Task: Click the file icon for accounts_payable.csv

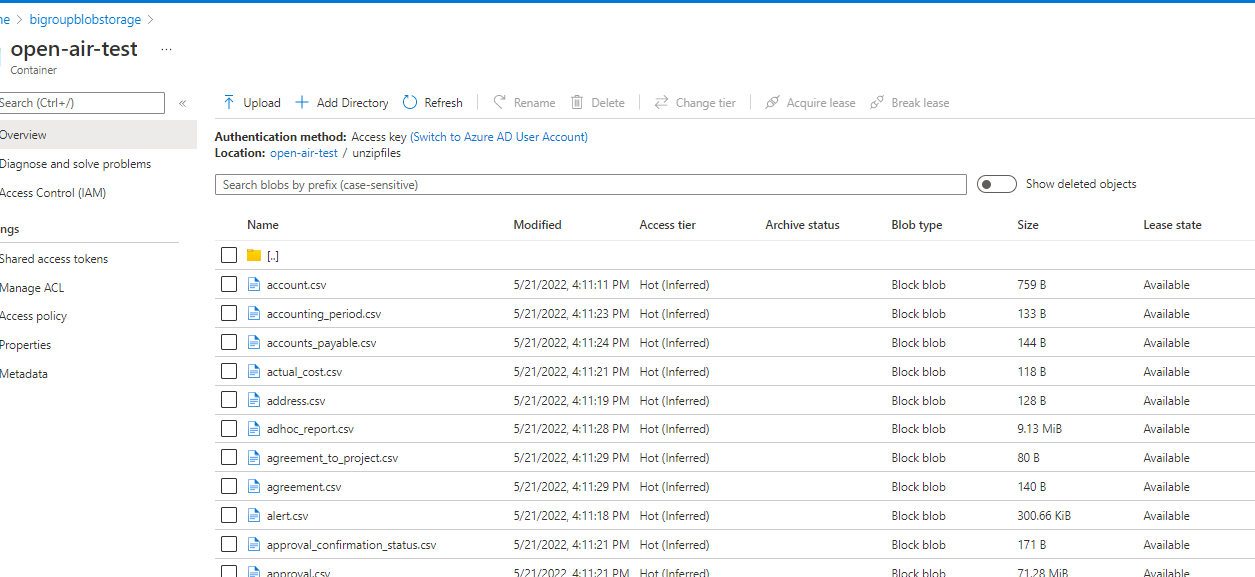Action: [254, 343]
